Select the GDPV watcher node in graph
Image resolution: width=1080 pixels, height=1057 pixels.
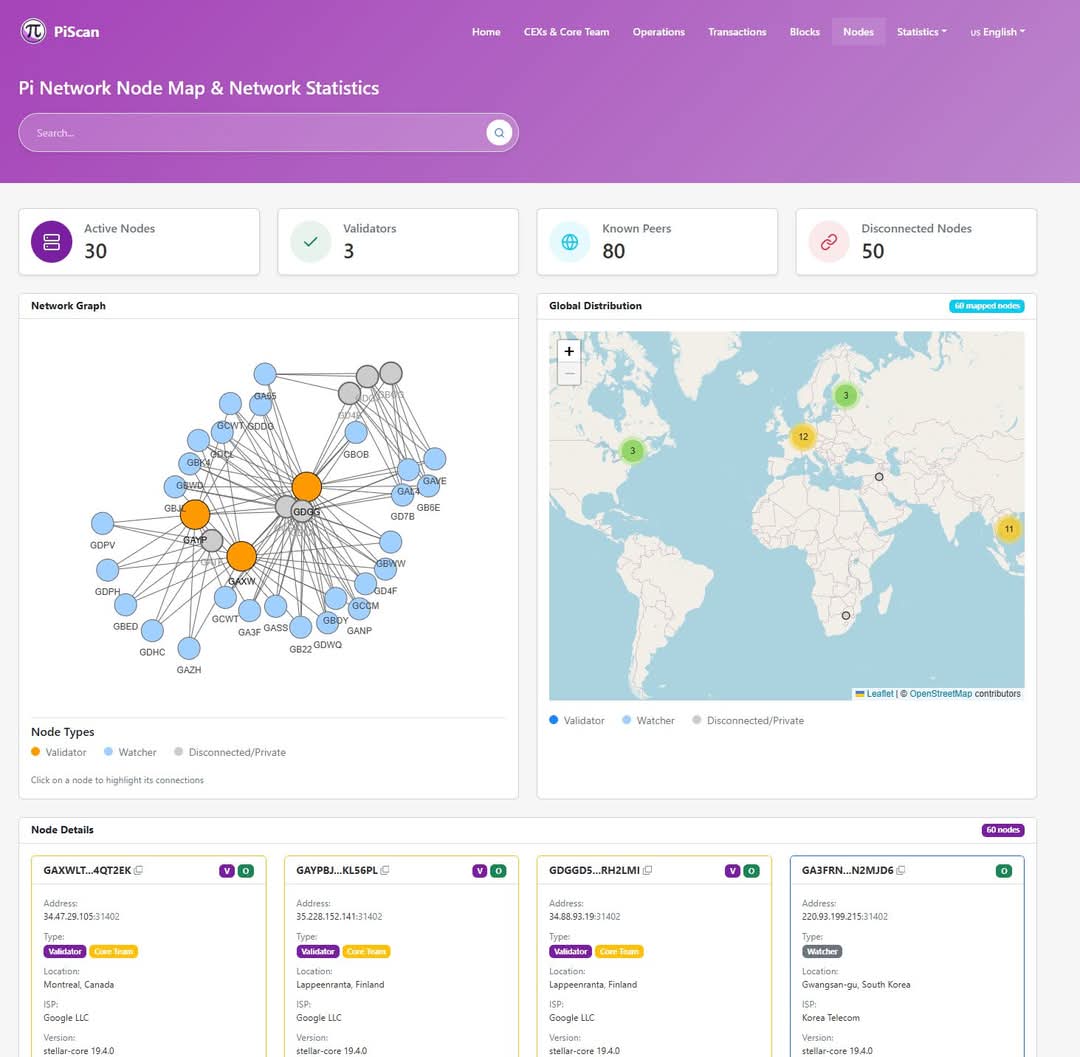[x=103, y=523]
